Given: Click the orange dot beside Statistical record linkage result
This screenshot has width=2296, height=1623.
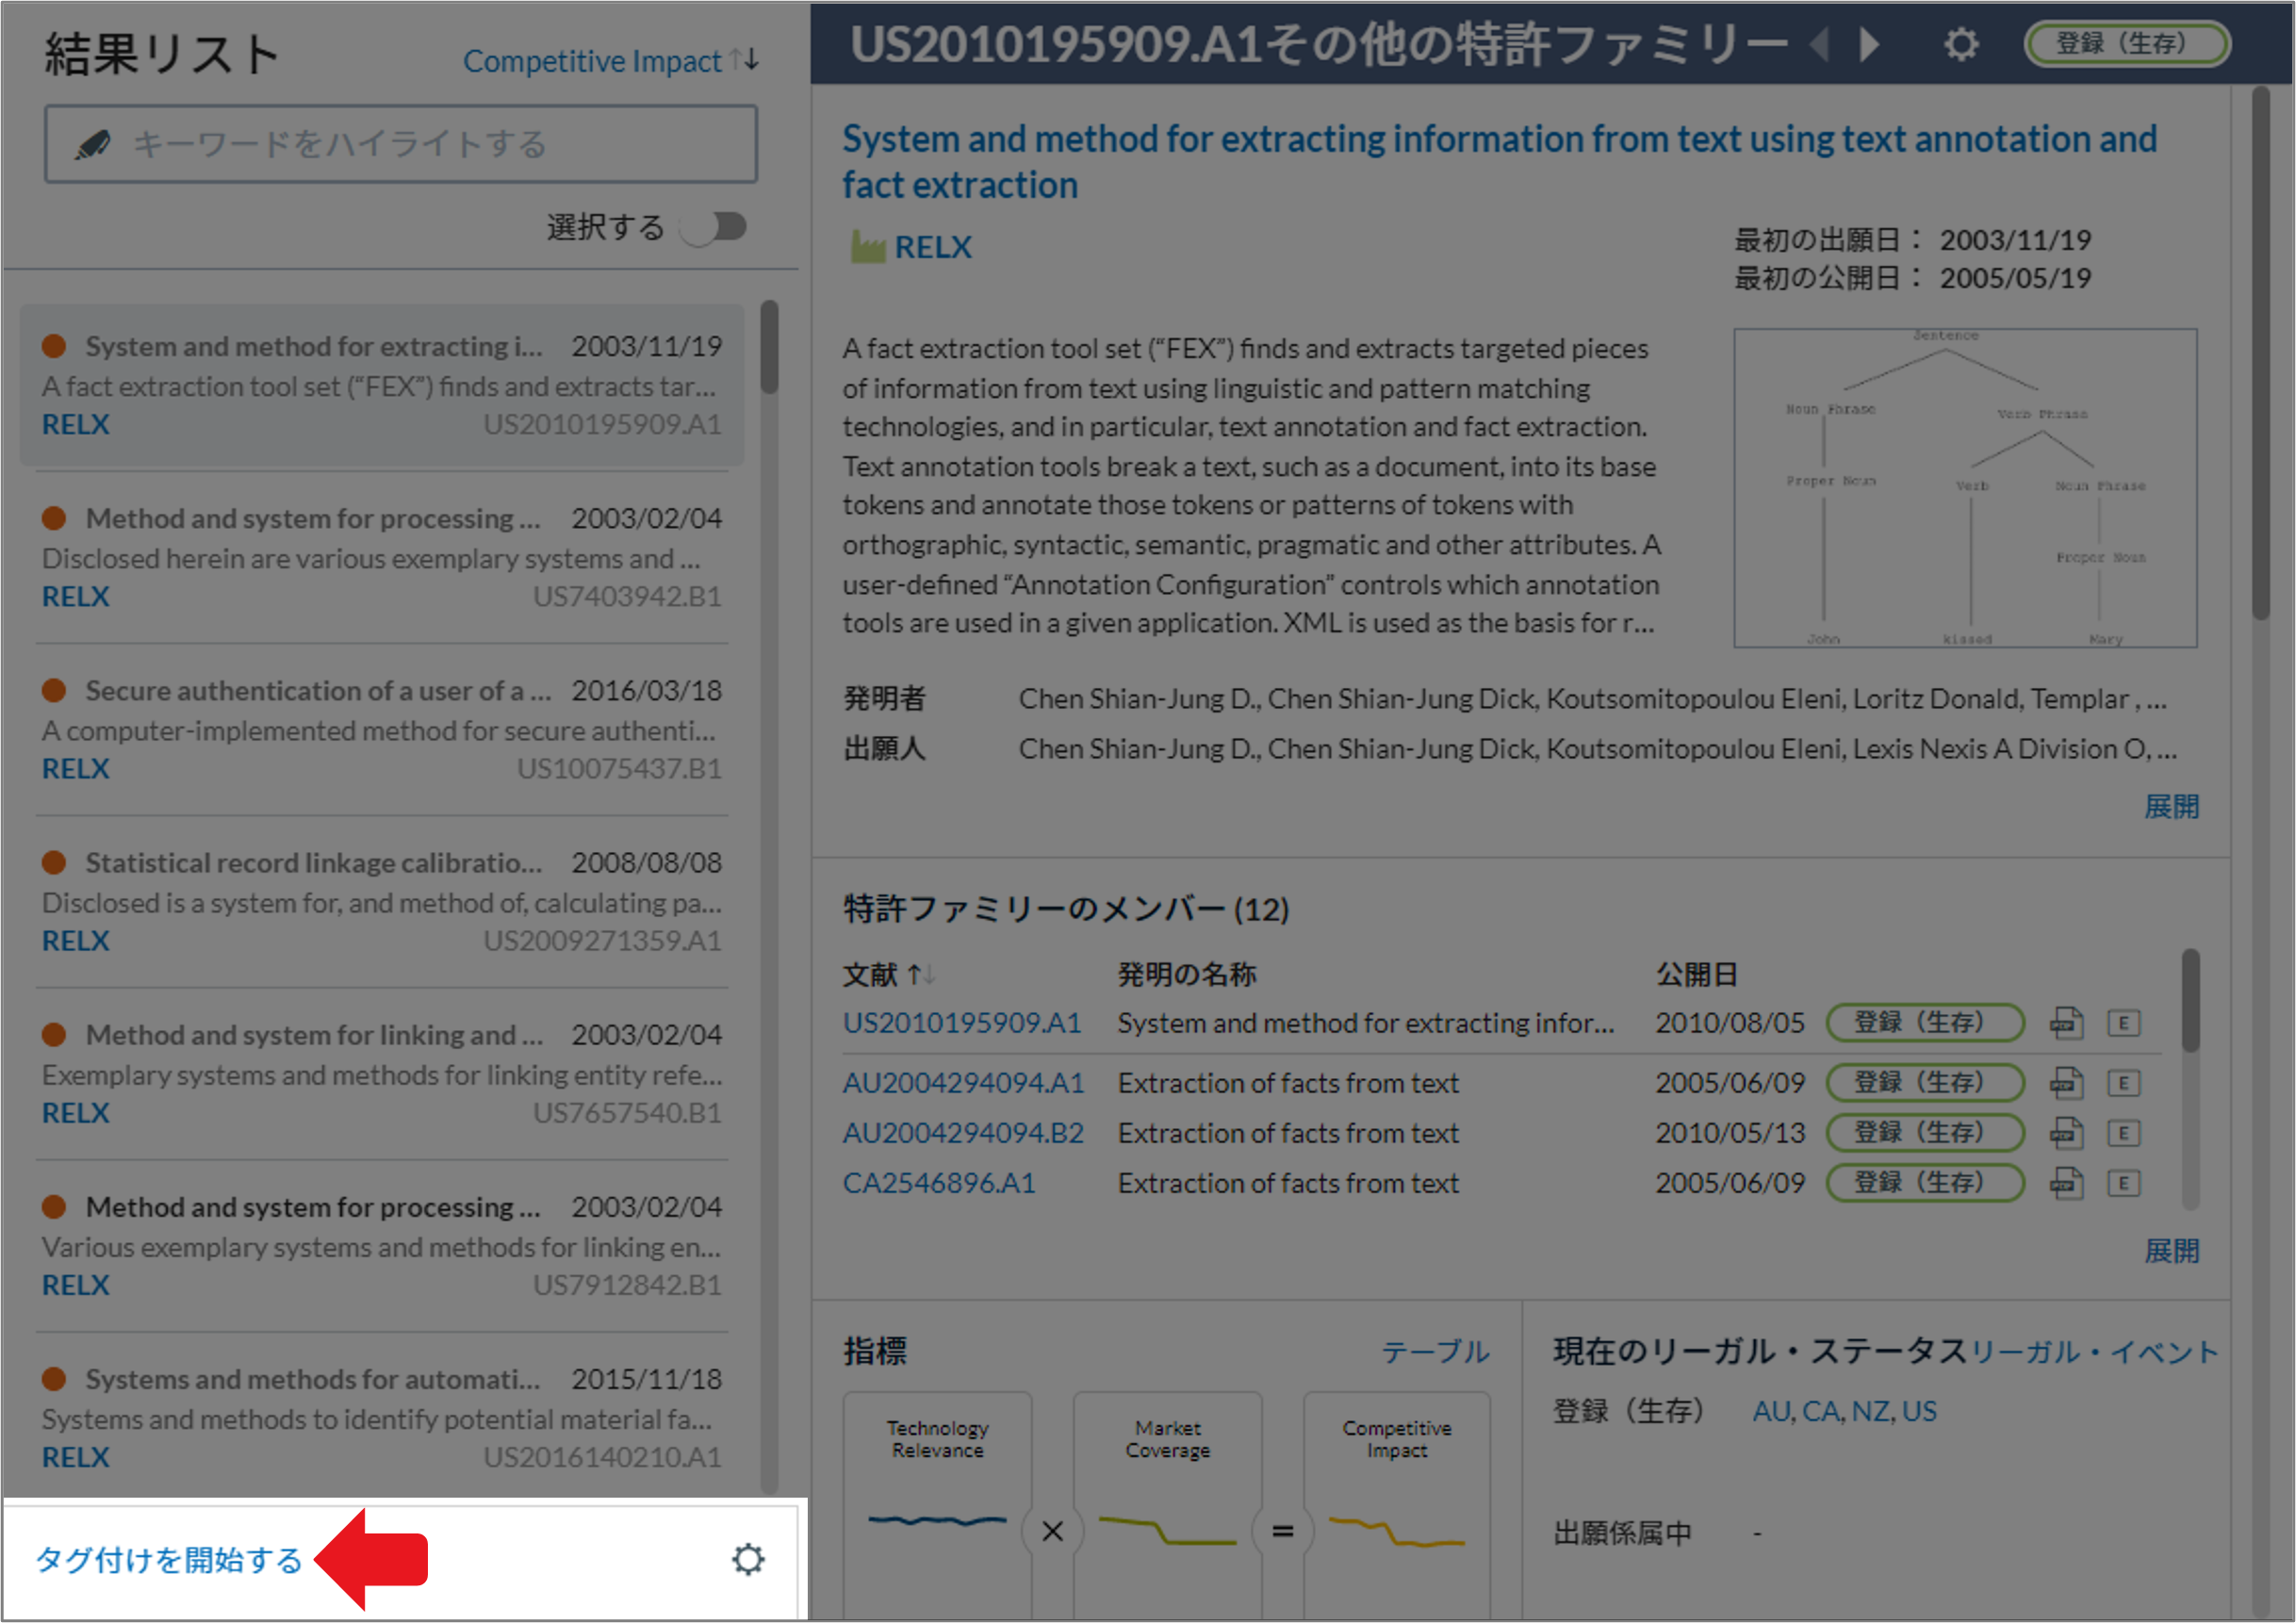Looking at the screenshot, I should (x=56, y=862).
